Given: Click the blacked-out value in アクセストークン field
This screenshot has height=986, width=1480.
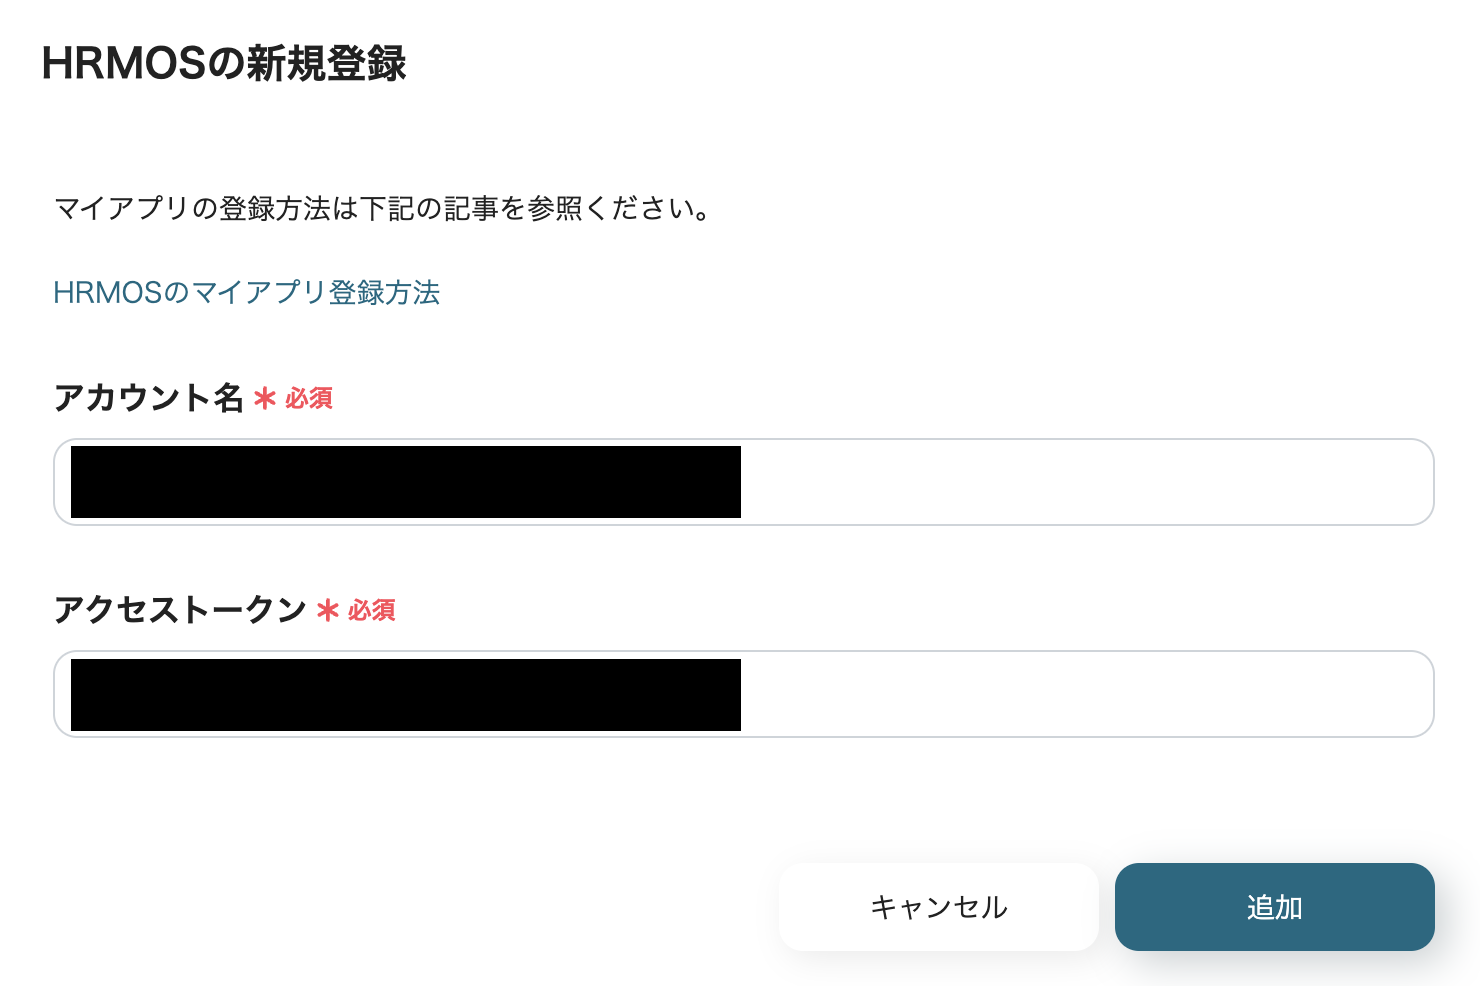Looking at the screenshot, I should [x=405, y=695].
